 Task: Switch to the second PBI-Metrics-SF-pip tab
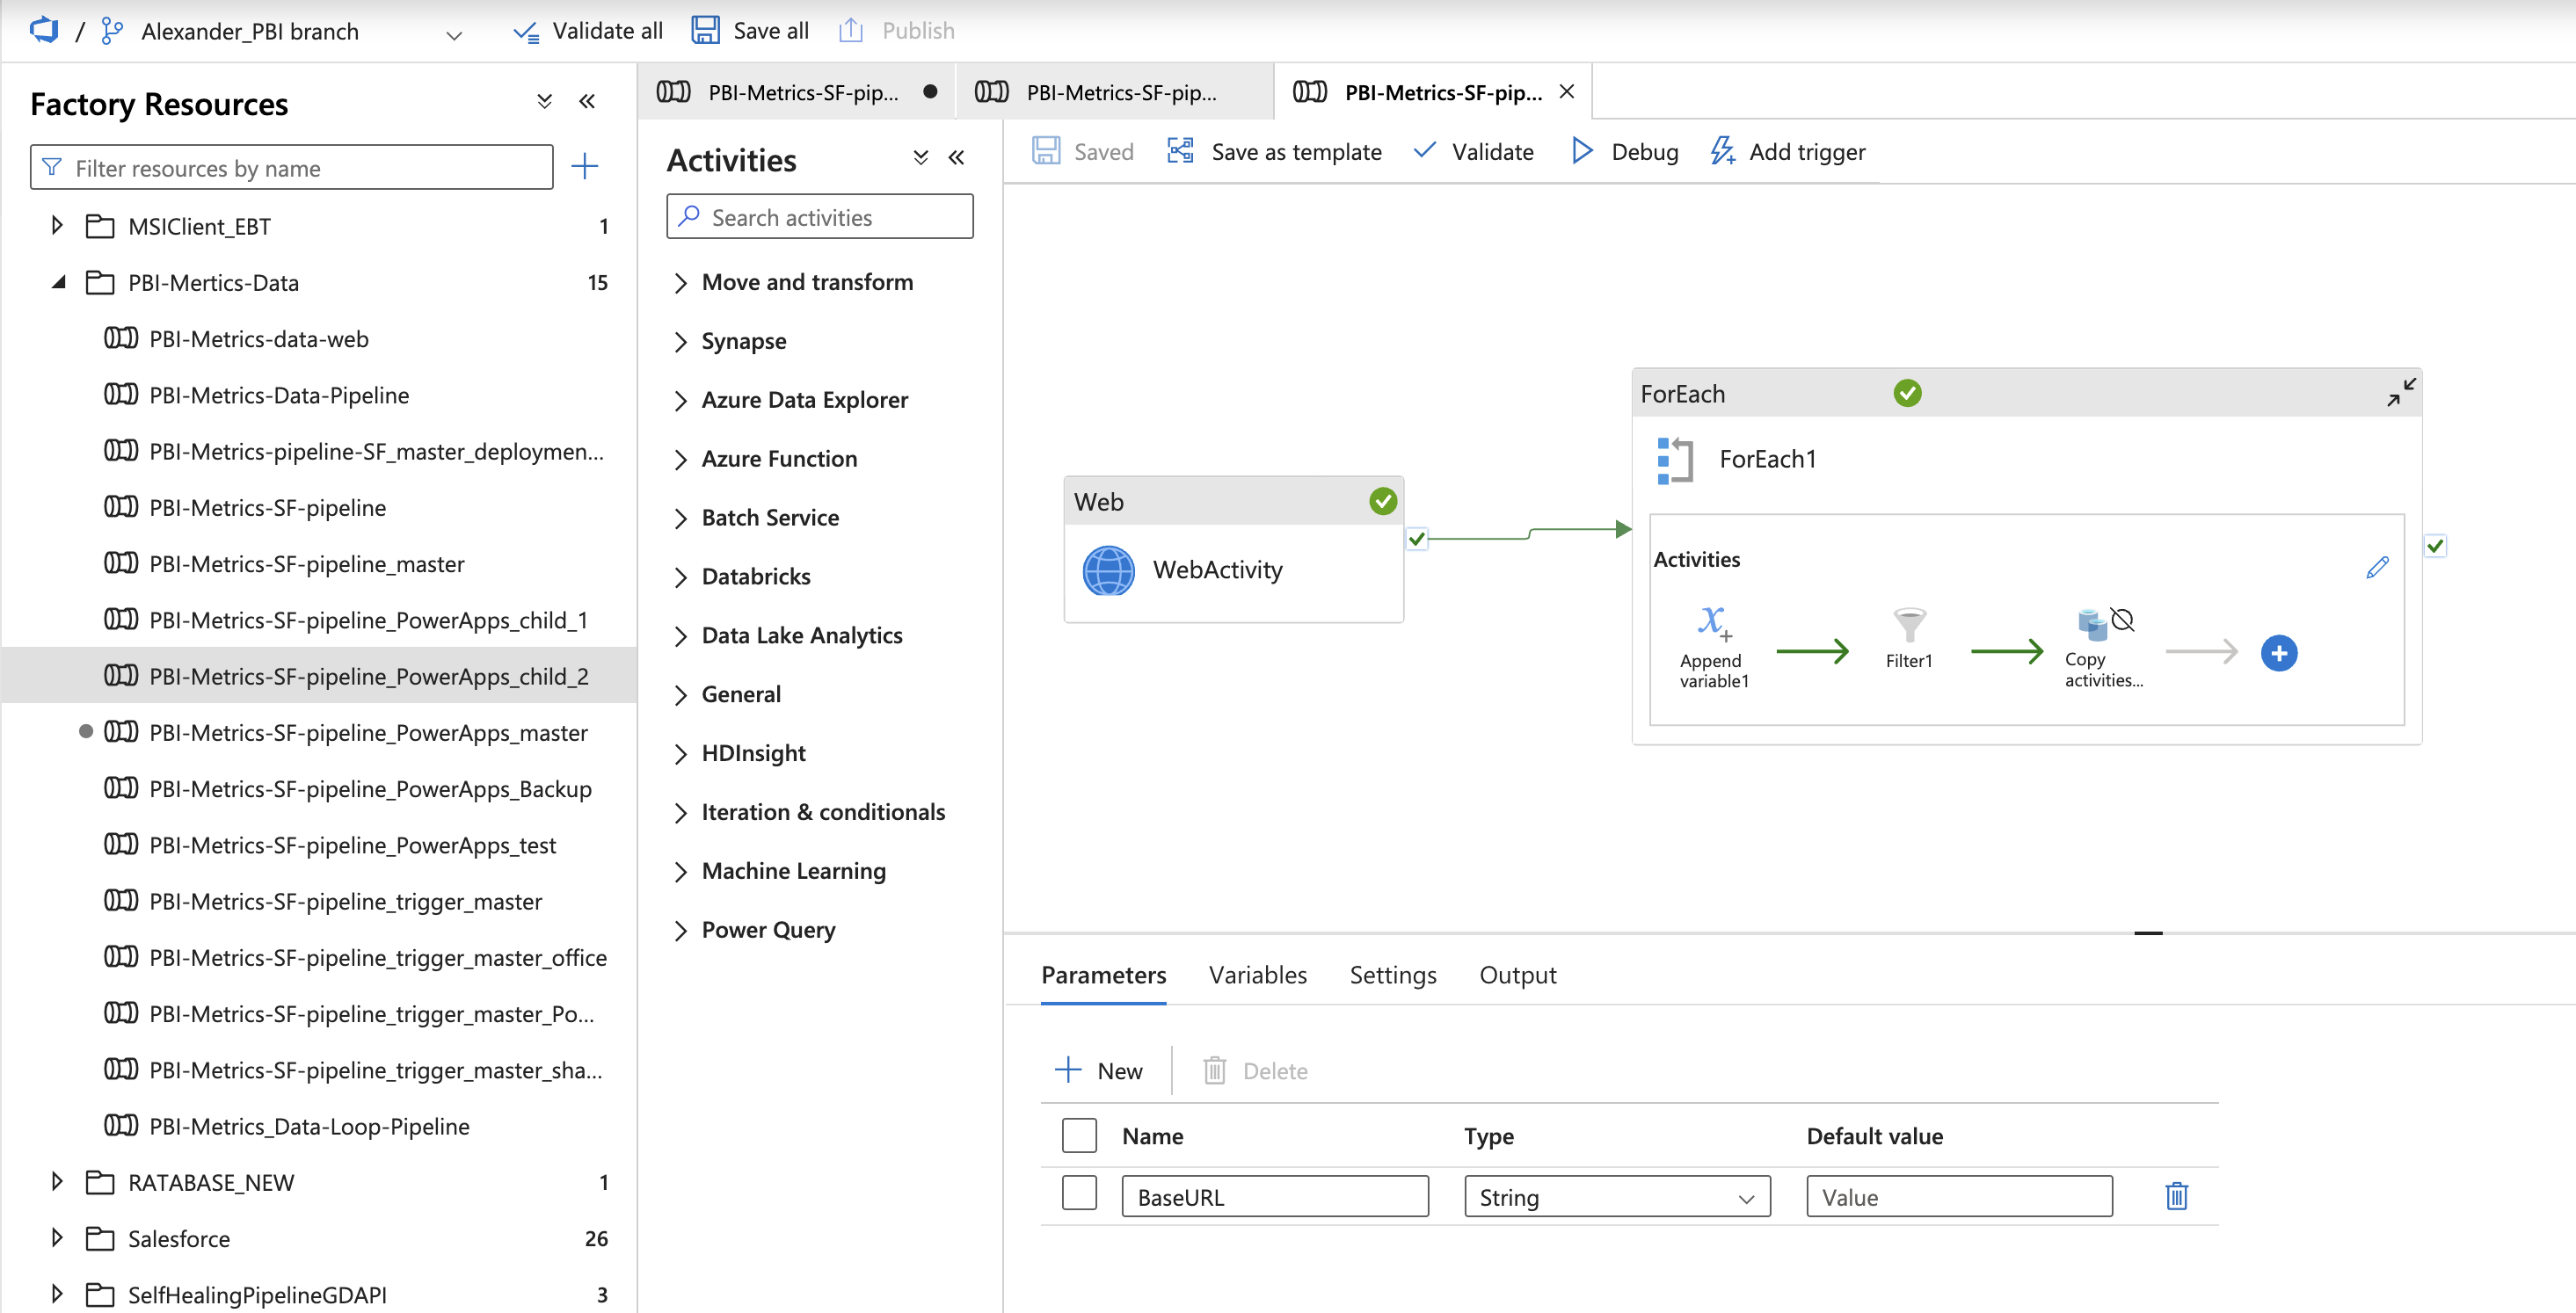point(1114,91)
